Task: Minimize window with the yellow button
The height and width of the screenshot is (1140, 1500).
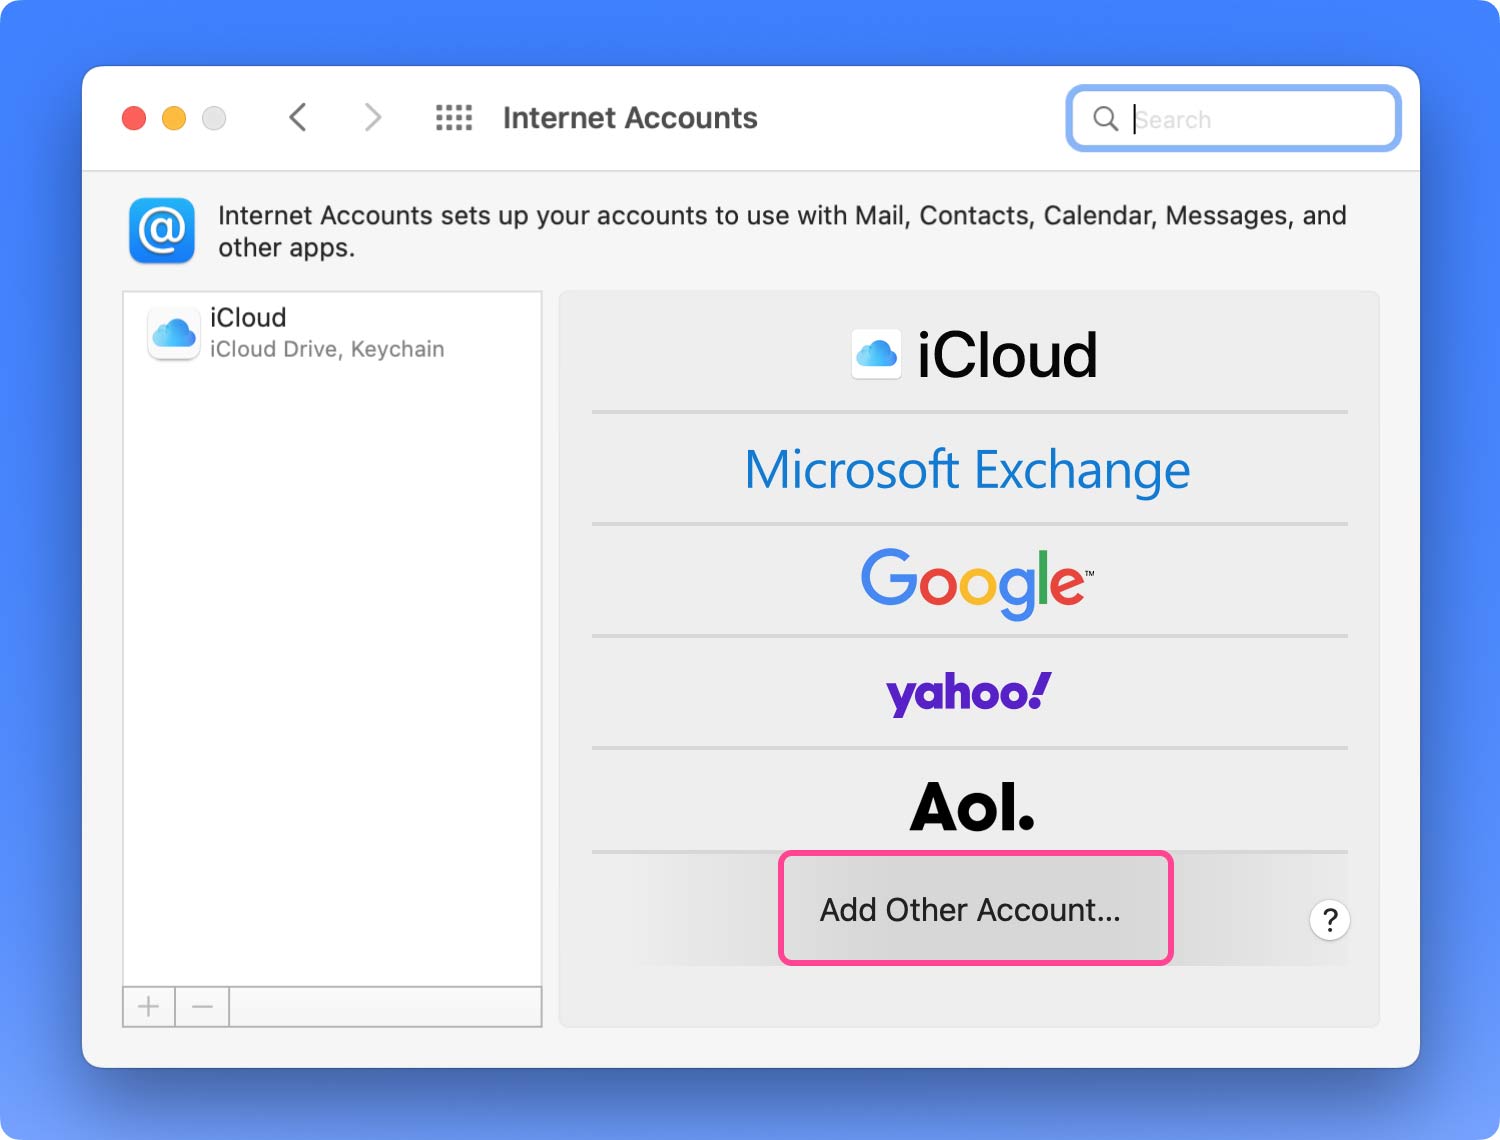Action: pyautogui.click(x=174, y=118)
